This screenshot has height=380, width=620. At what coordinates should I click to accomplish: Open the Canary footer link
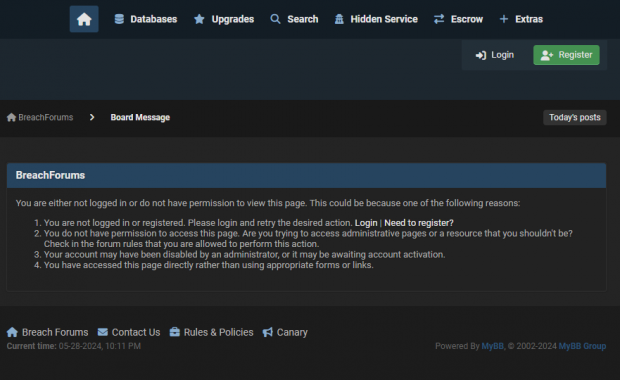[x=292, y=333]
